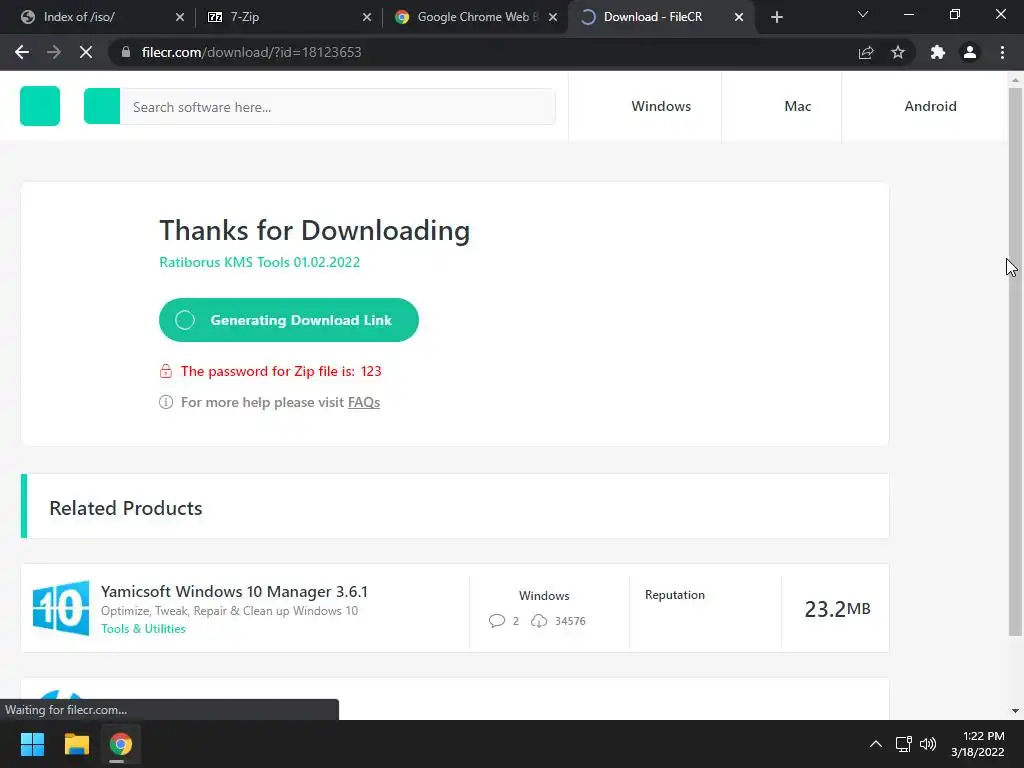
Task: Open the taskbar clock and date
Action: click(x=978, y=744)
